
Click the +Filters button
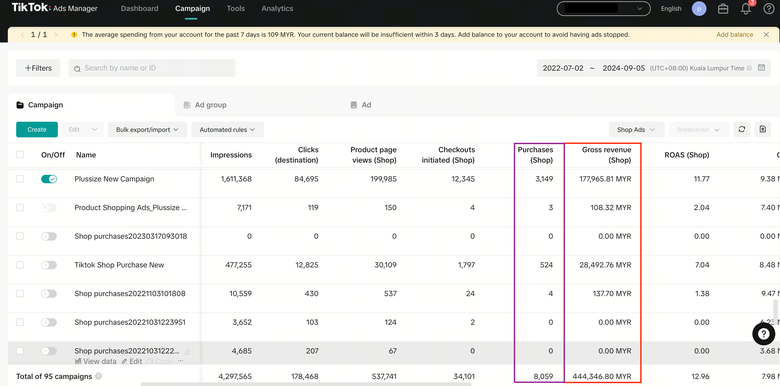pyautogui.click(x=38, y=68)
